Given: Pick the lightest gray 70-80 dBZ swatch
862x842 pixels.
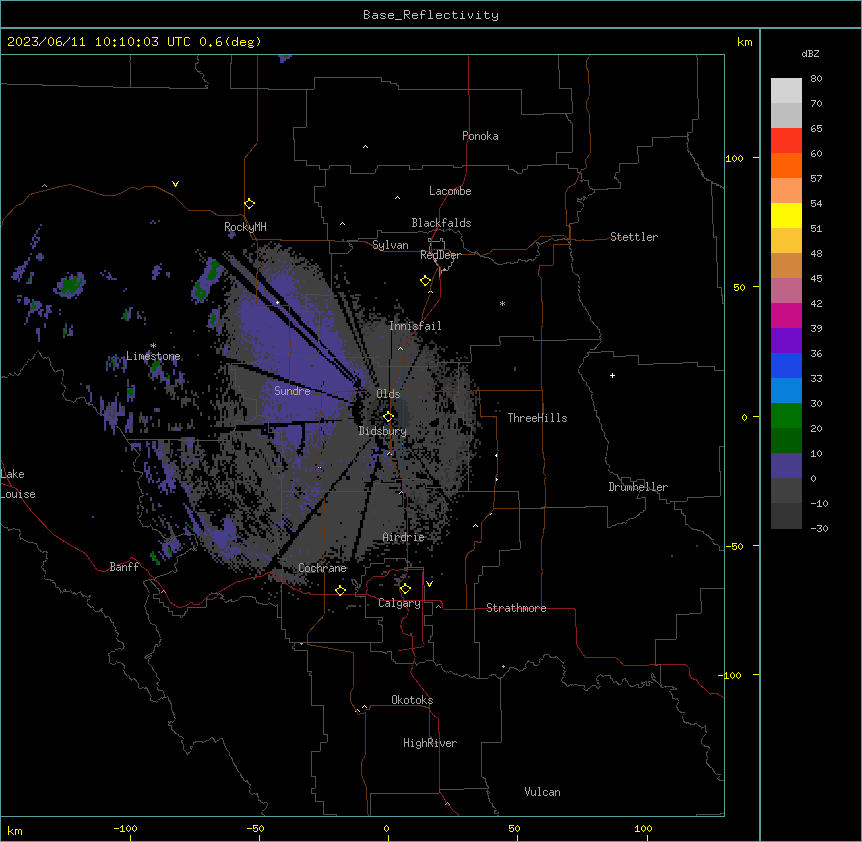Looking at the screenshot, I should tap(786, 90).
